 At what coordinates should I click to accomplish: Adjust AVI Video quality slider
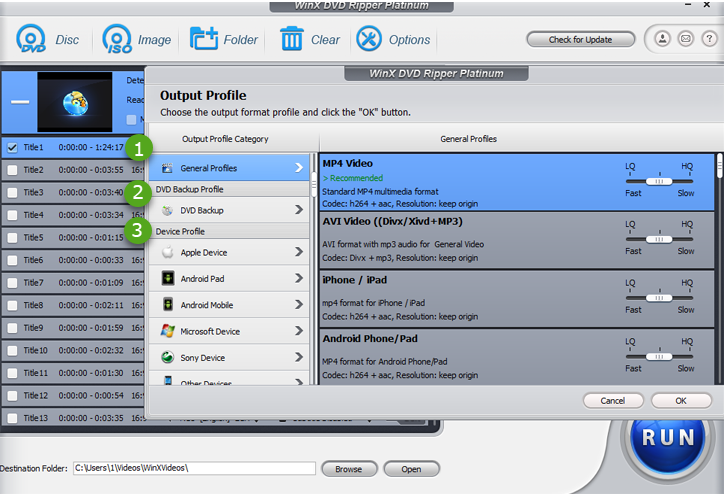(659, 239)
